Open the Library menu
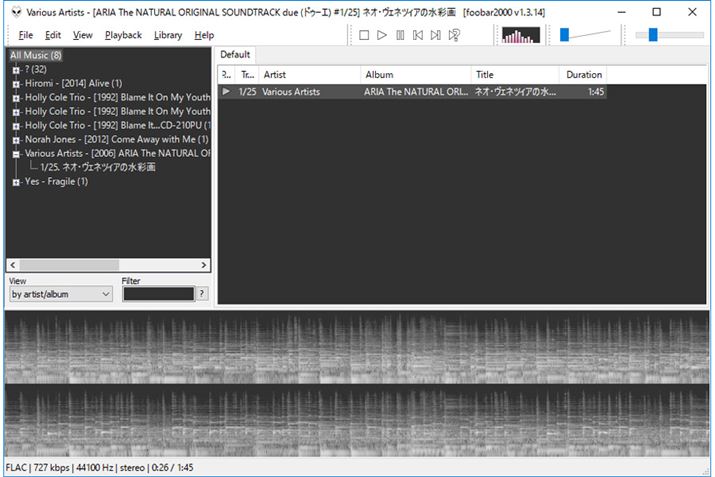The width and height of the screenshot is (715, 477). click(168, 35)
